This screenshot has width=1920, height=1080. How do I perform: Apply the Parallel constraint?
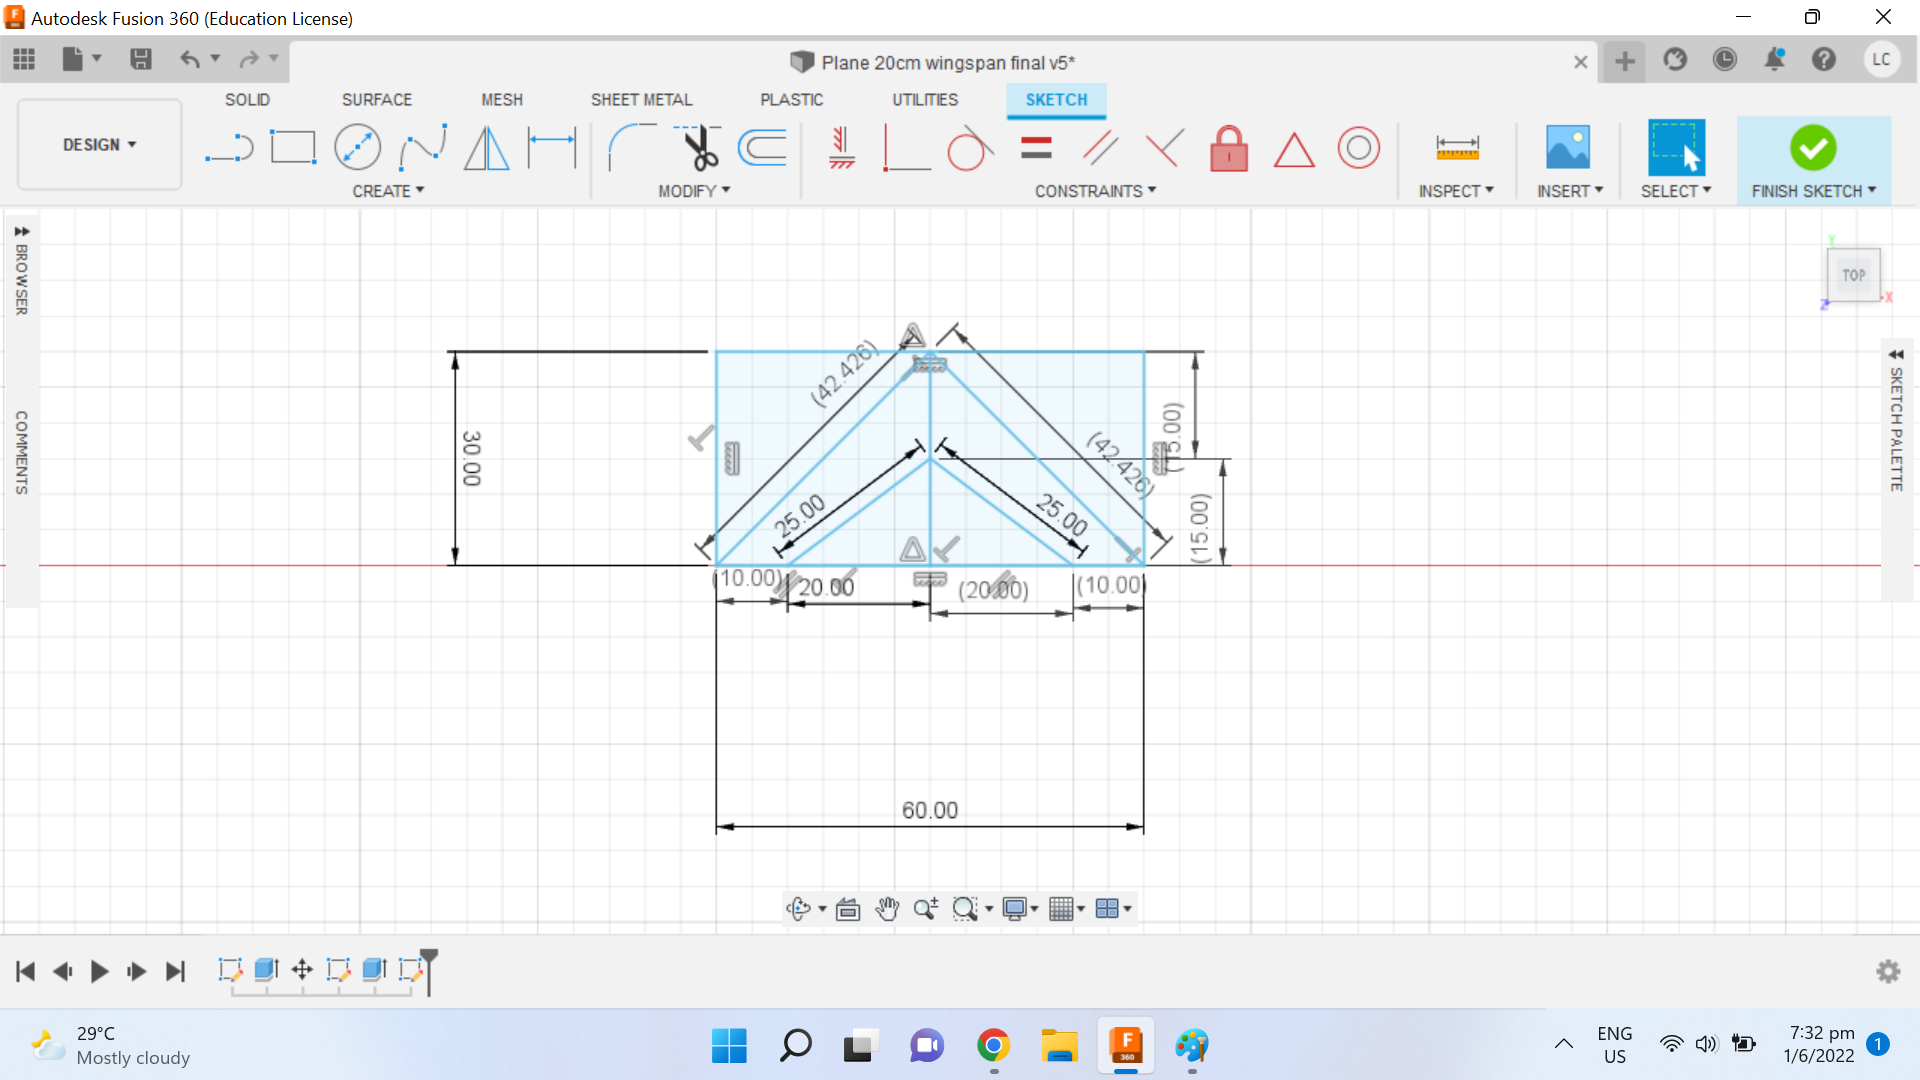click(1101, 147)
